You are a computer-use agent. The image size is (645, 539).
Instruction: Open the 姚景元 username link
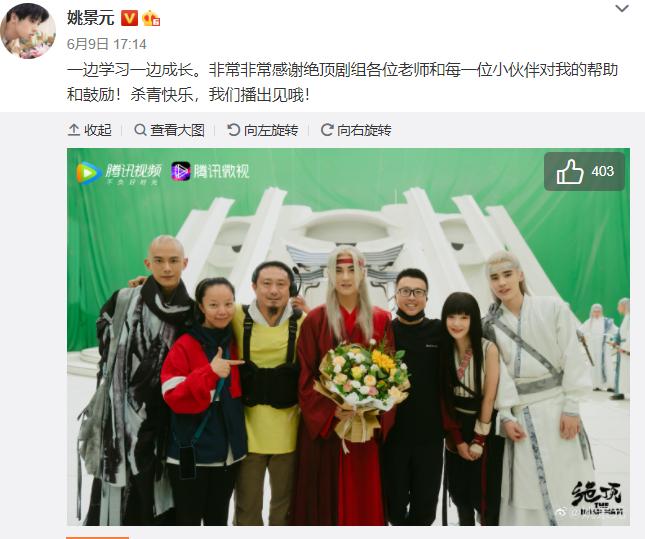90,18
